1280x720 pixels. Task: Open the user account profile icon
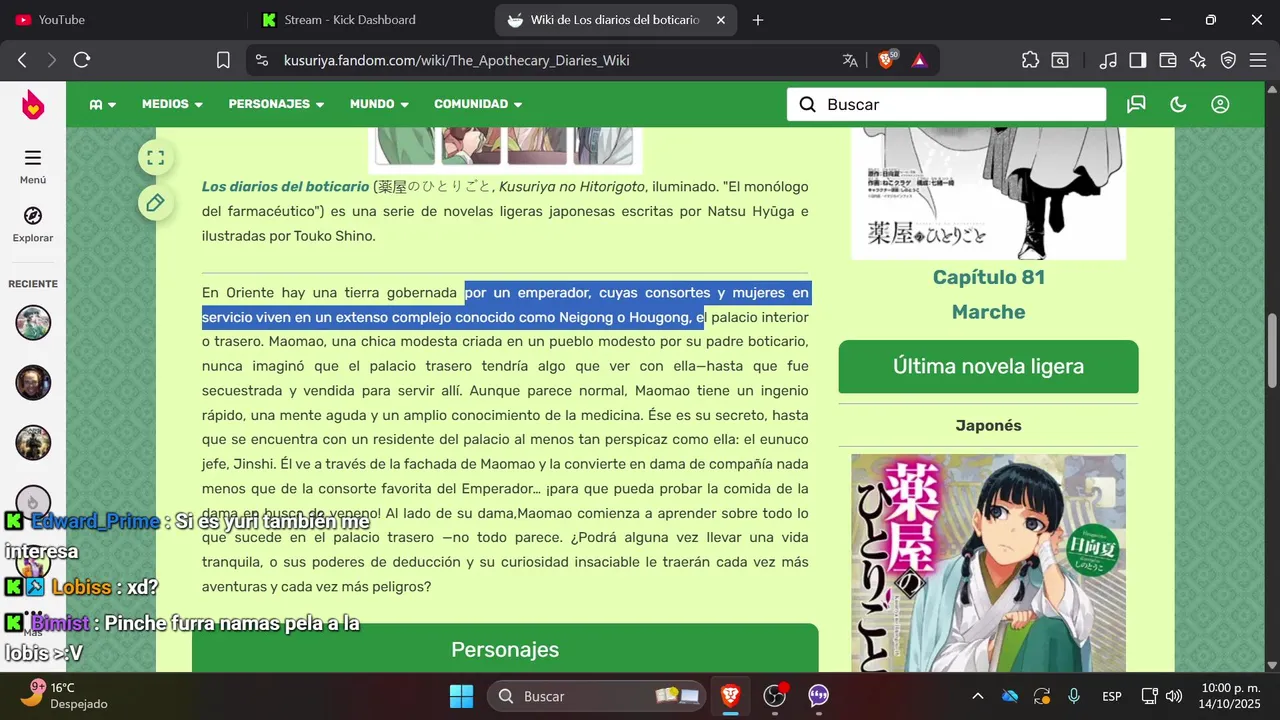point(1220,104)
